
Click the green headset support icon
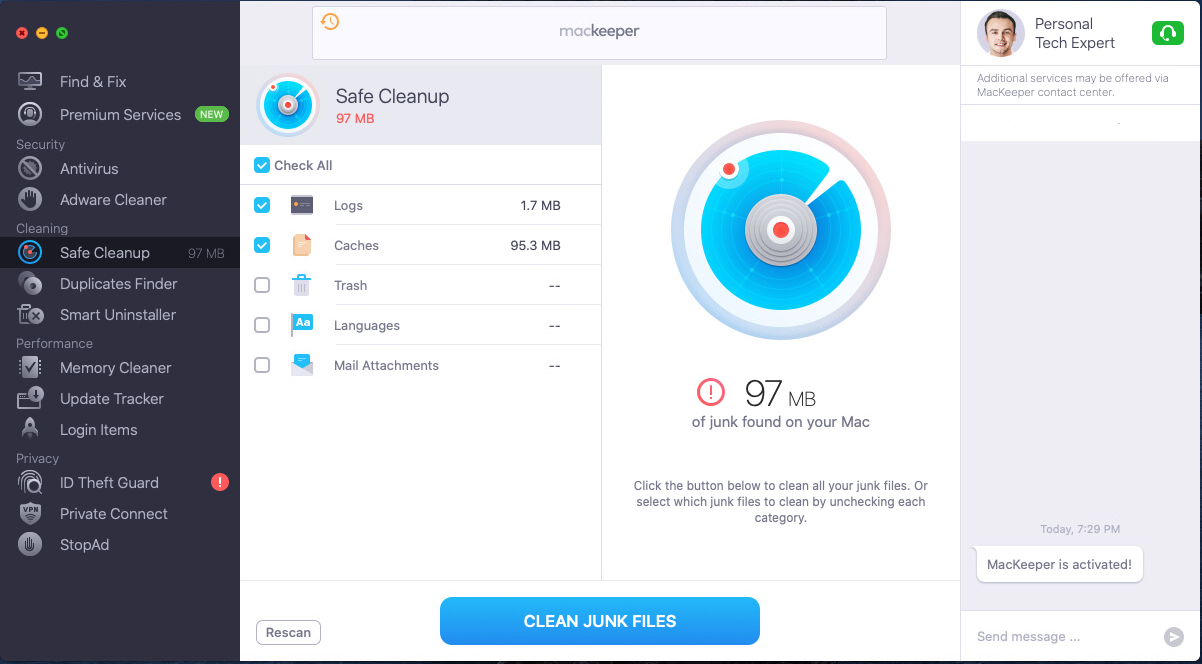point(1166,34)
